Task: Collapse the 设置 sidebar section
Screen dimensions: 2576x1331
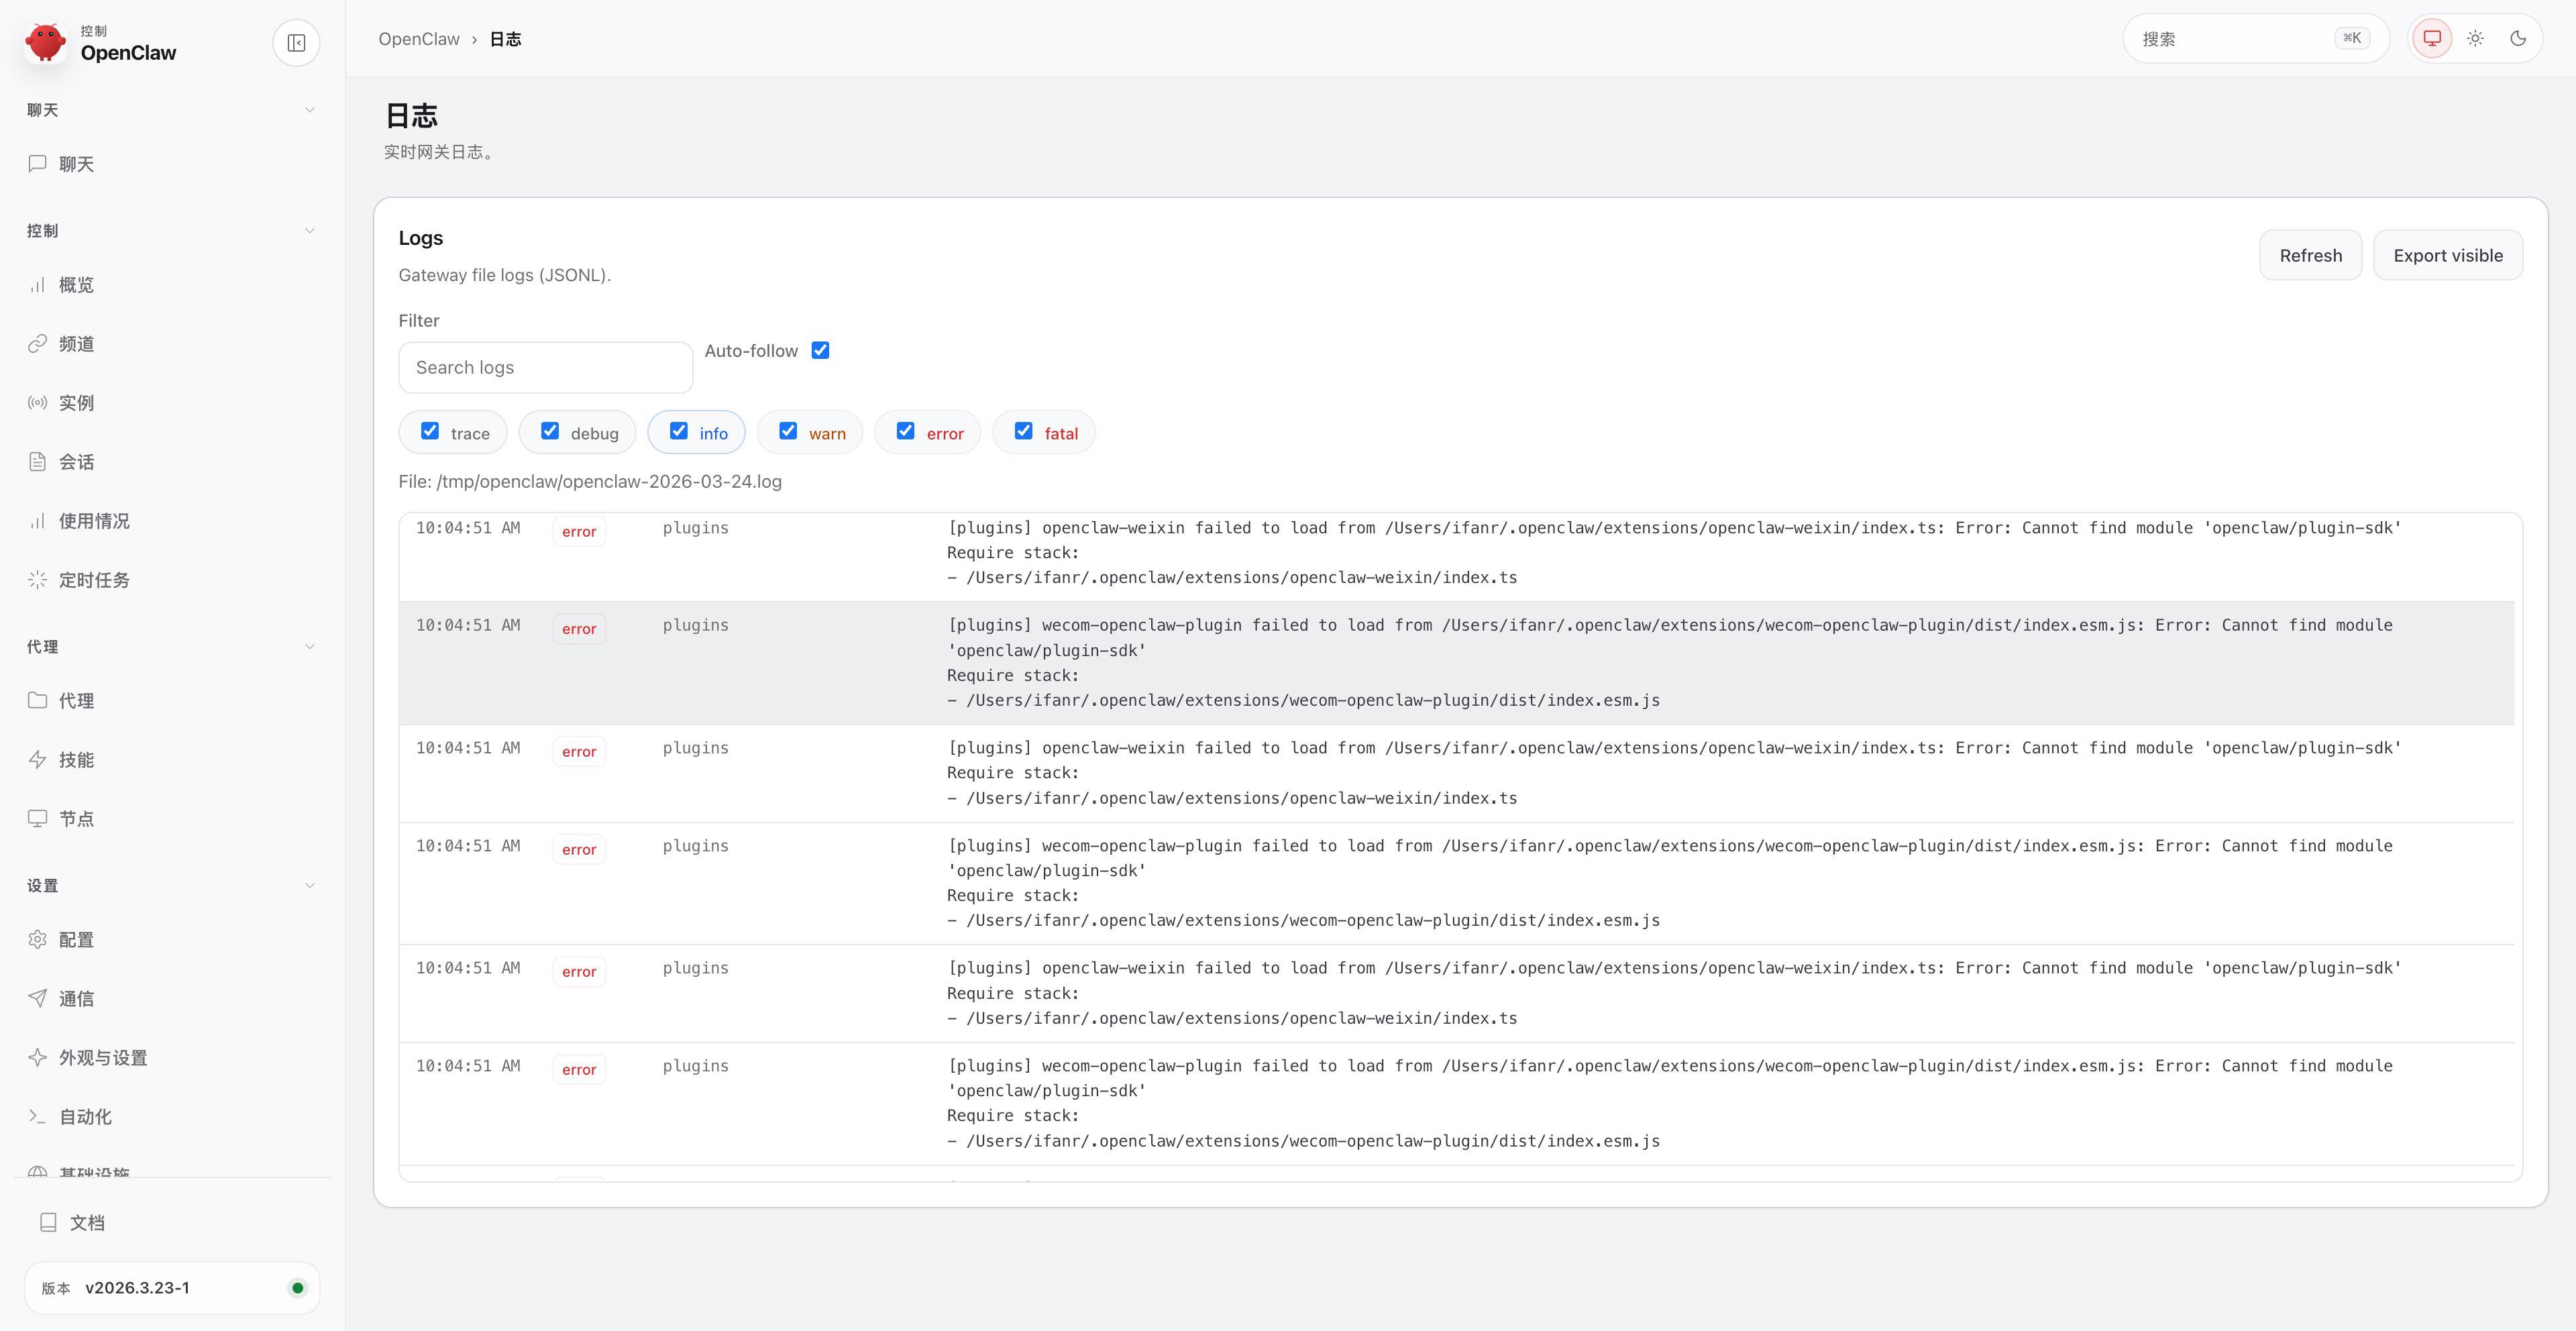Action: pos(309,886)
